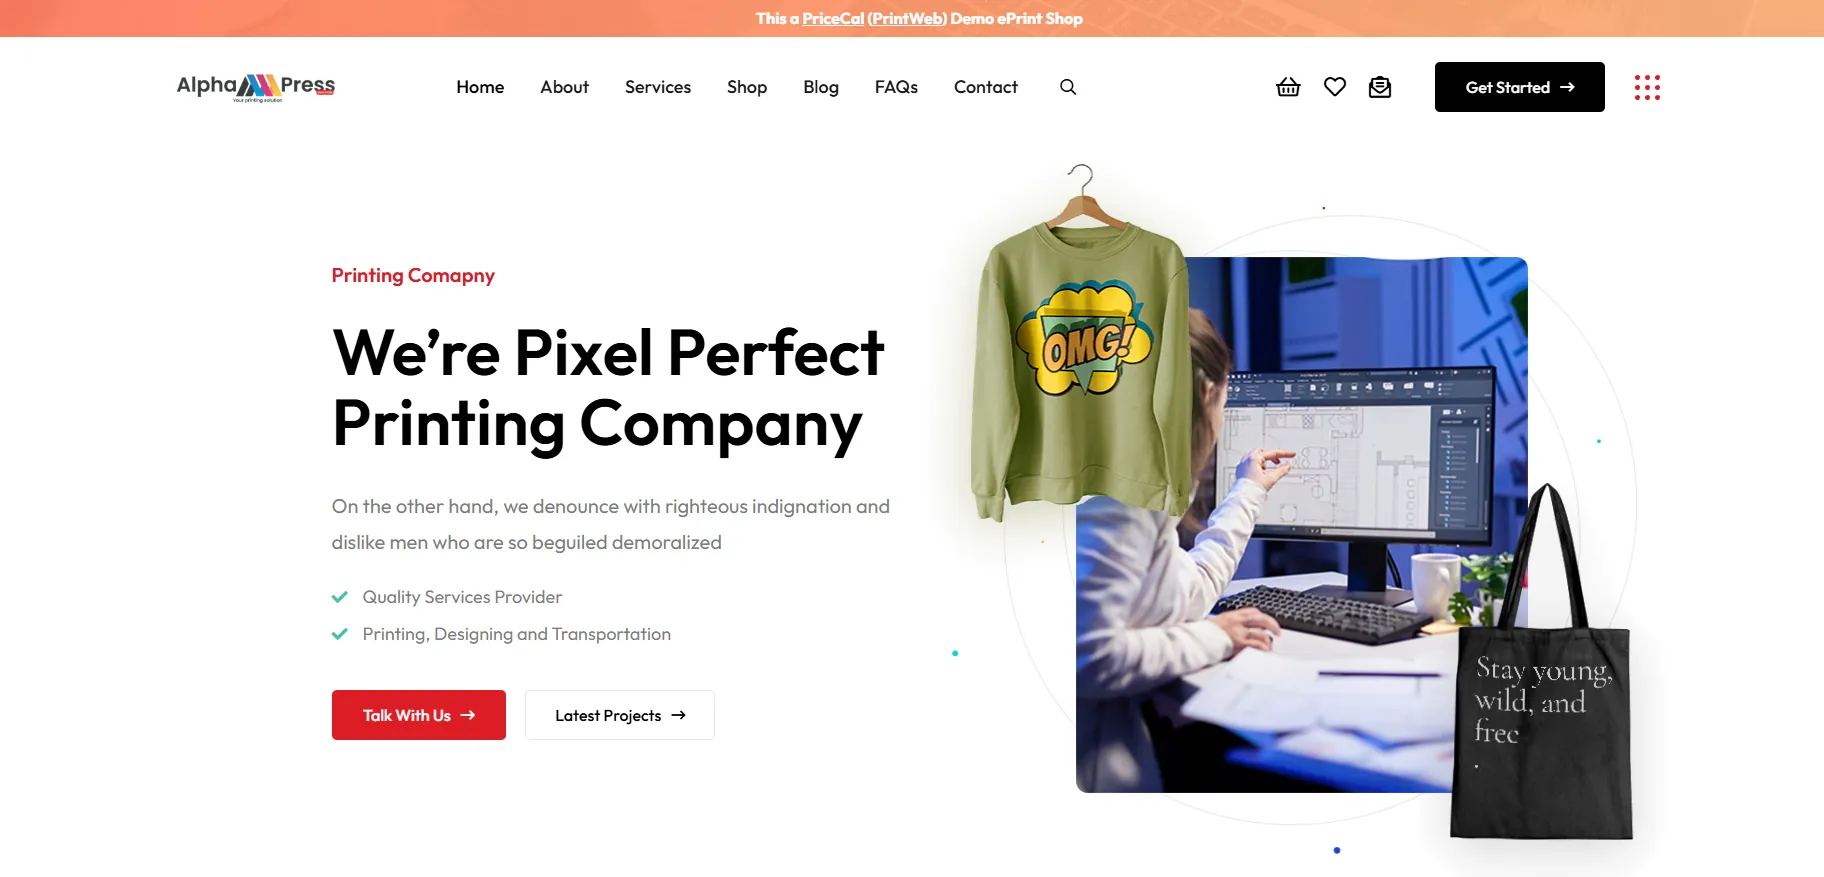1824x877 pixels.
Task: Open the envelope mail icon
Action: (1380, 87)
